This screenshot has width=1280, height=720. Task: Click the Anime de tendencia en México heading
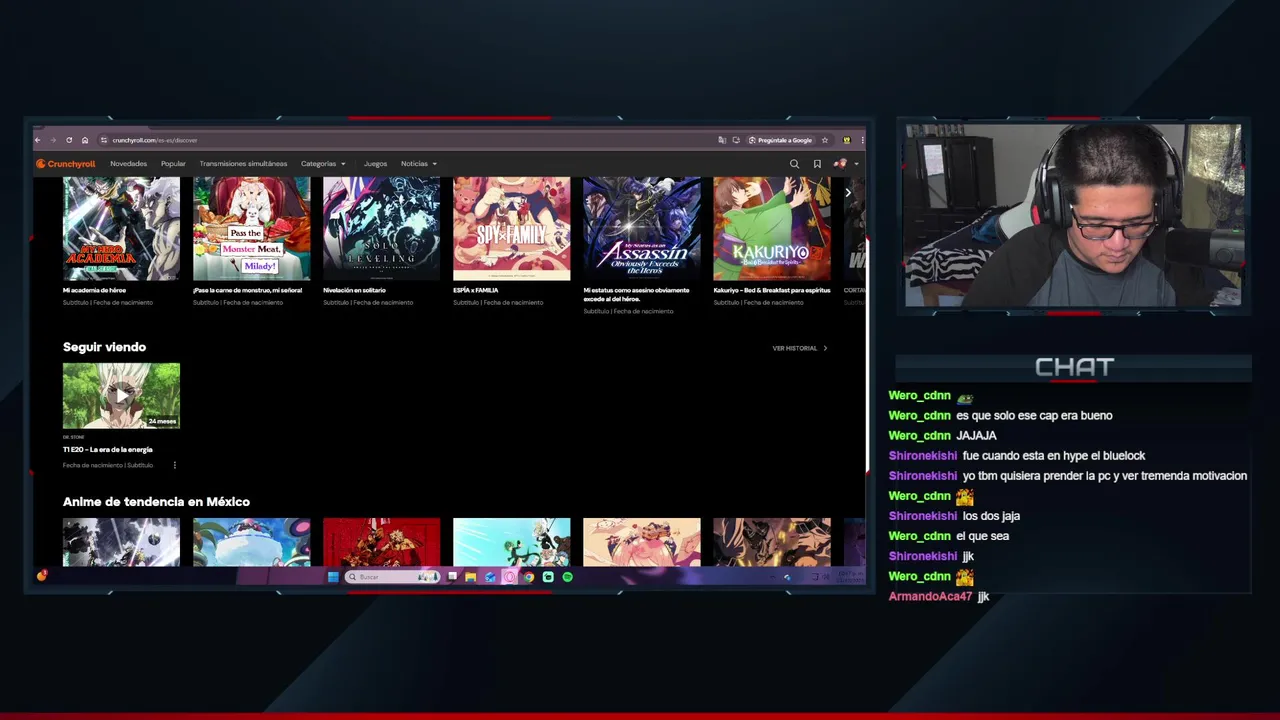pos(156,502)
